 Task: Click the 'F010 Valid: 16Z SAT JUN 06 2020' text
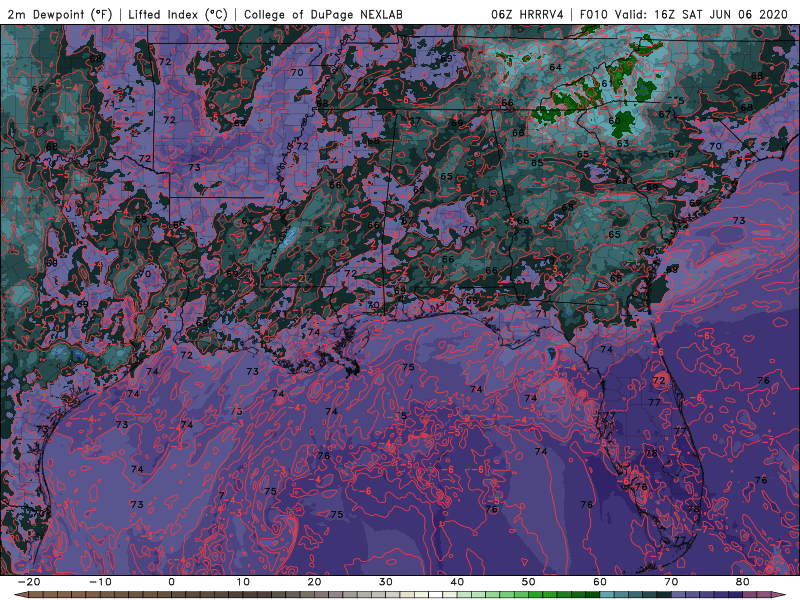coord(684,14)
